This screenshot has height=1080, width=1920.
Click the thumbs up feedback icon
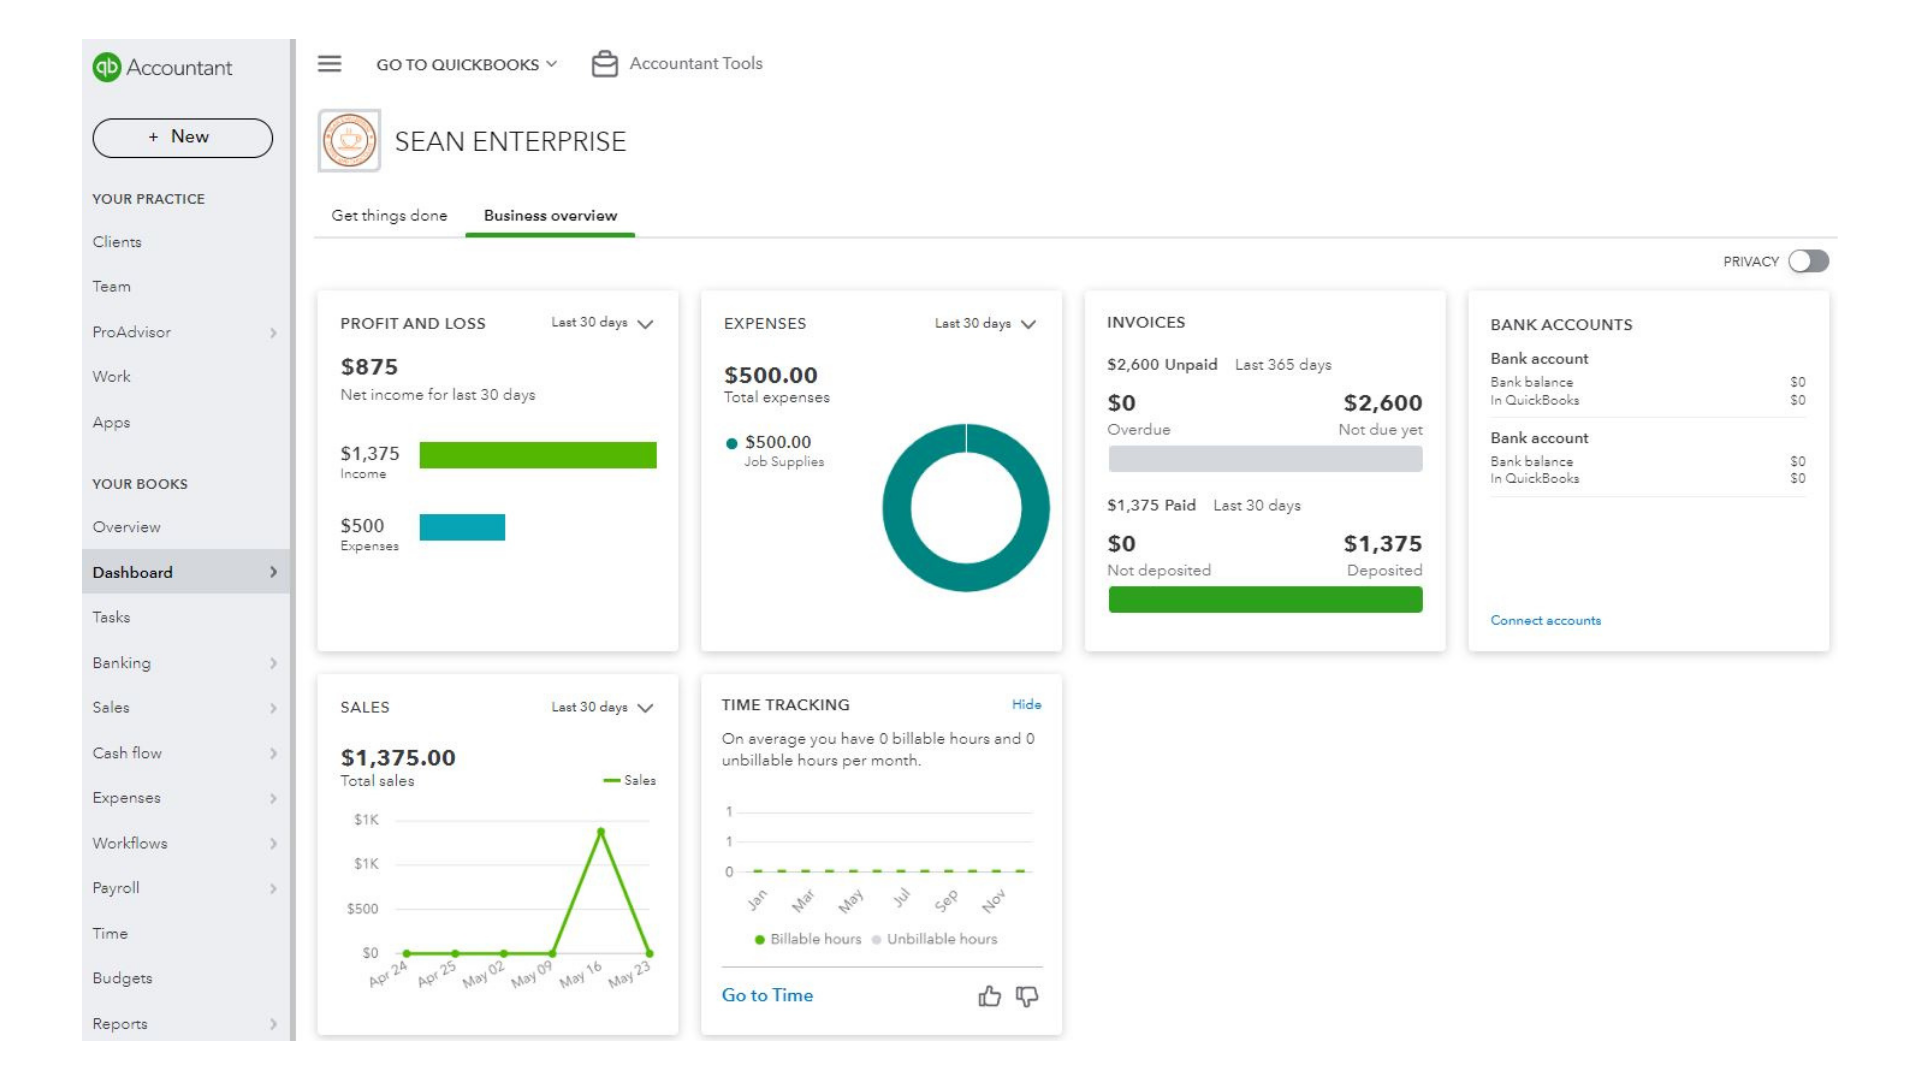pos(989,996)
